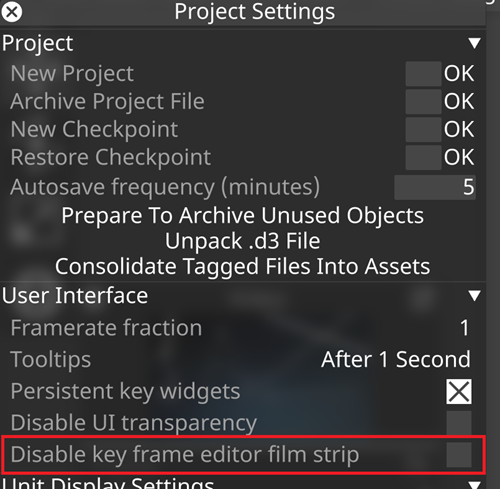
Task: Close the Project Settings panel
Action: tap(12, 12)
